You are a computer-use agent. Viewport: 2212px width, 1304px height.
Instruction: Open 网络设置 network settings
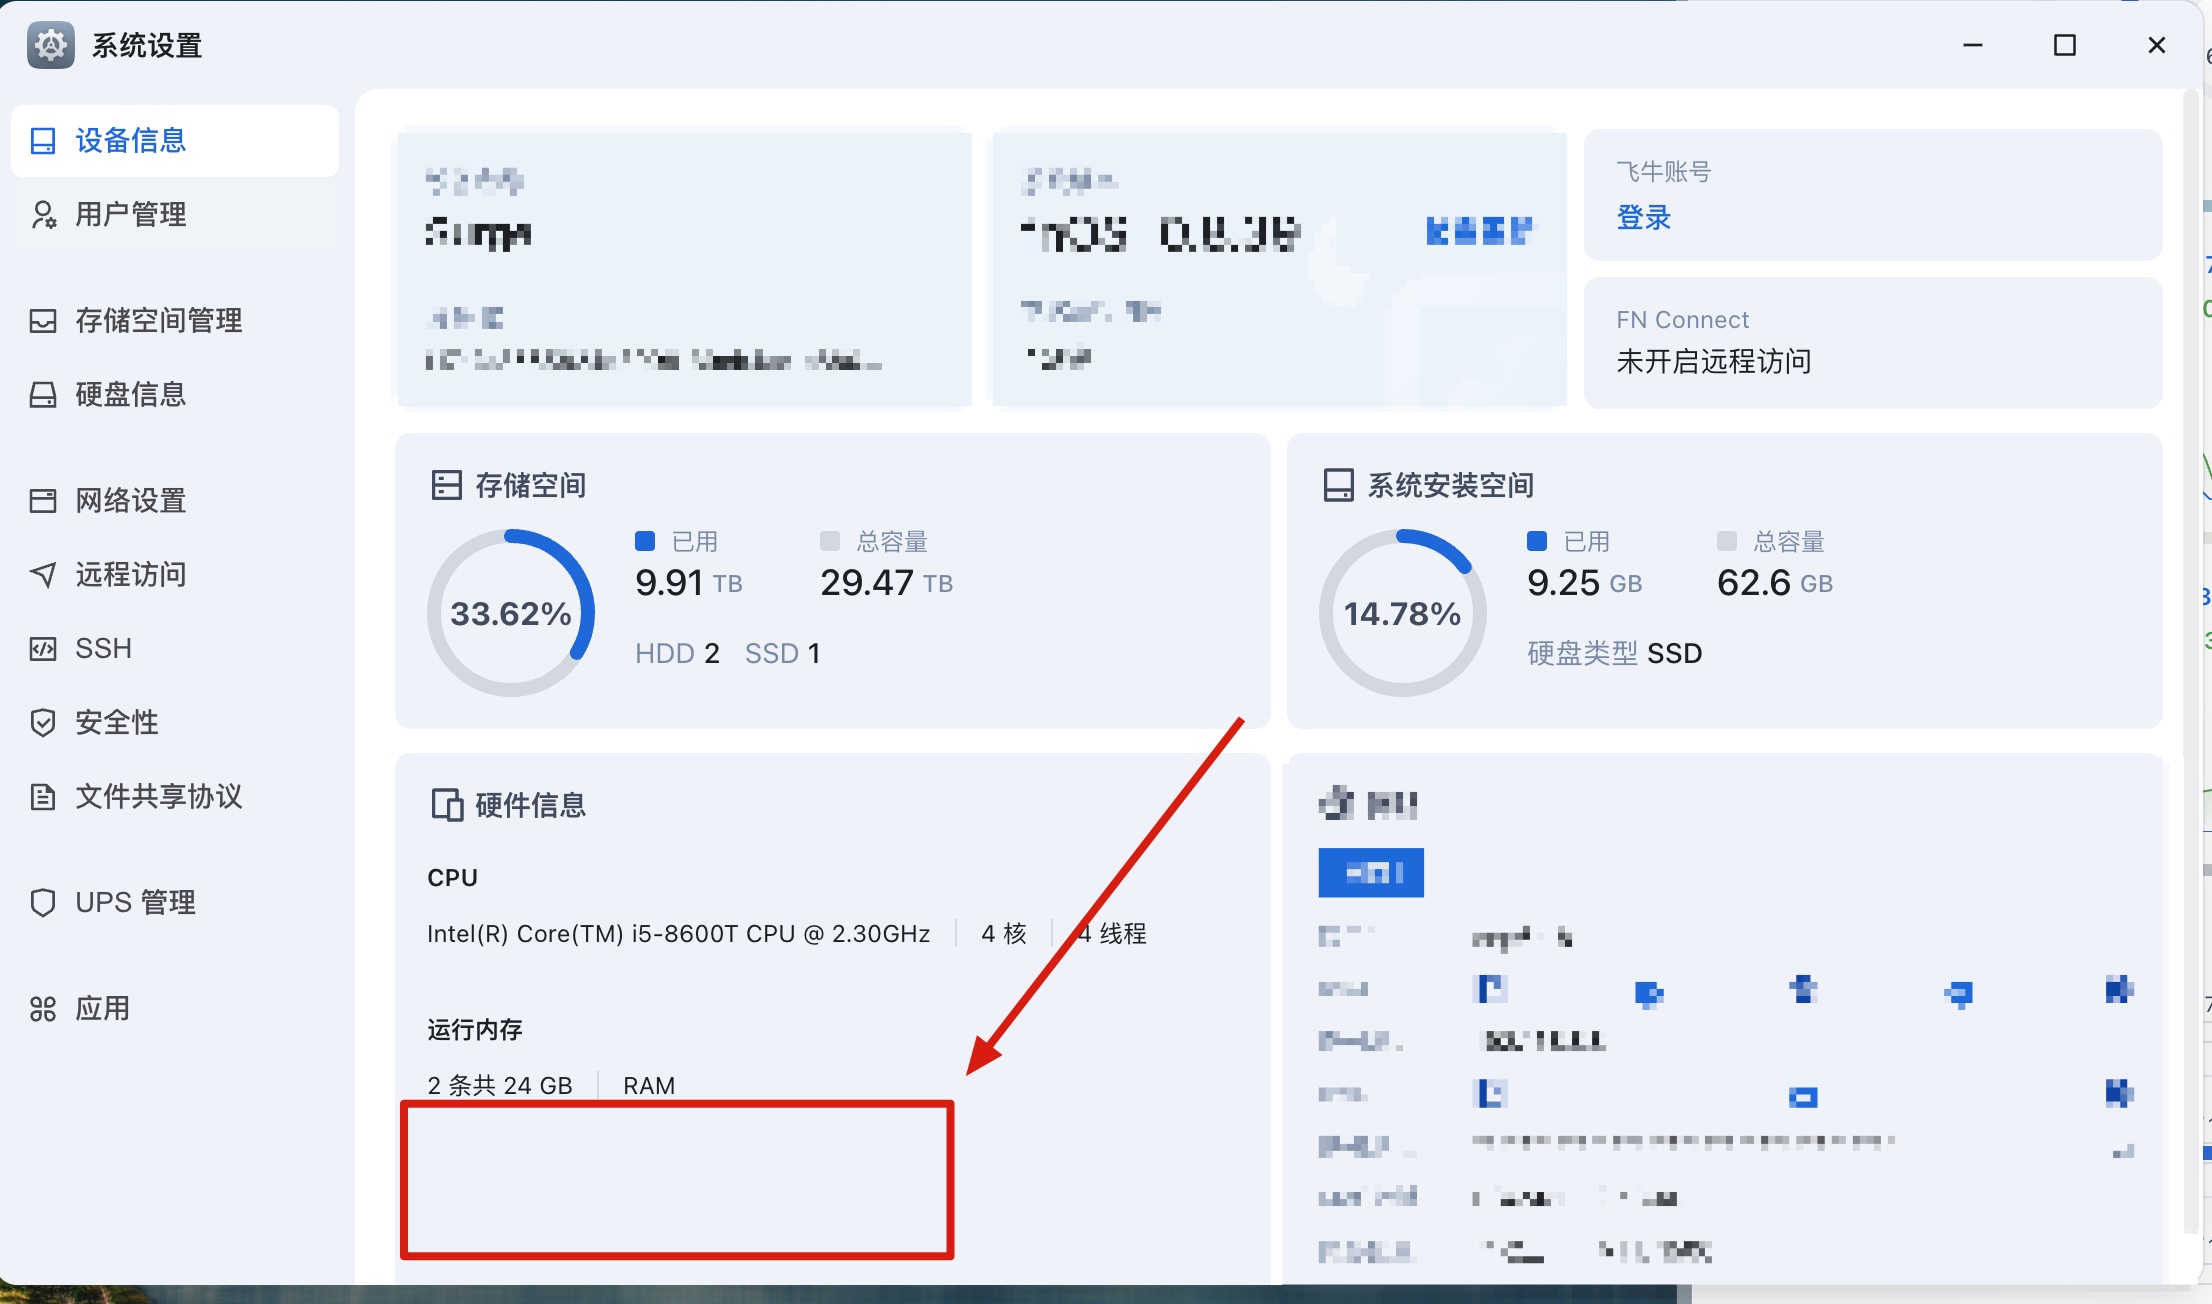[175, 501]
